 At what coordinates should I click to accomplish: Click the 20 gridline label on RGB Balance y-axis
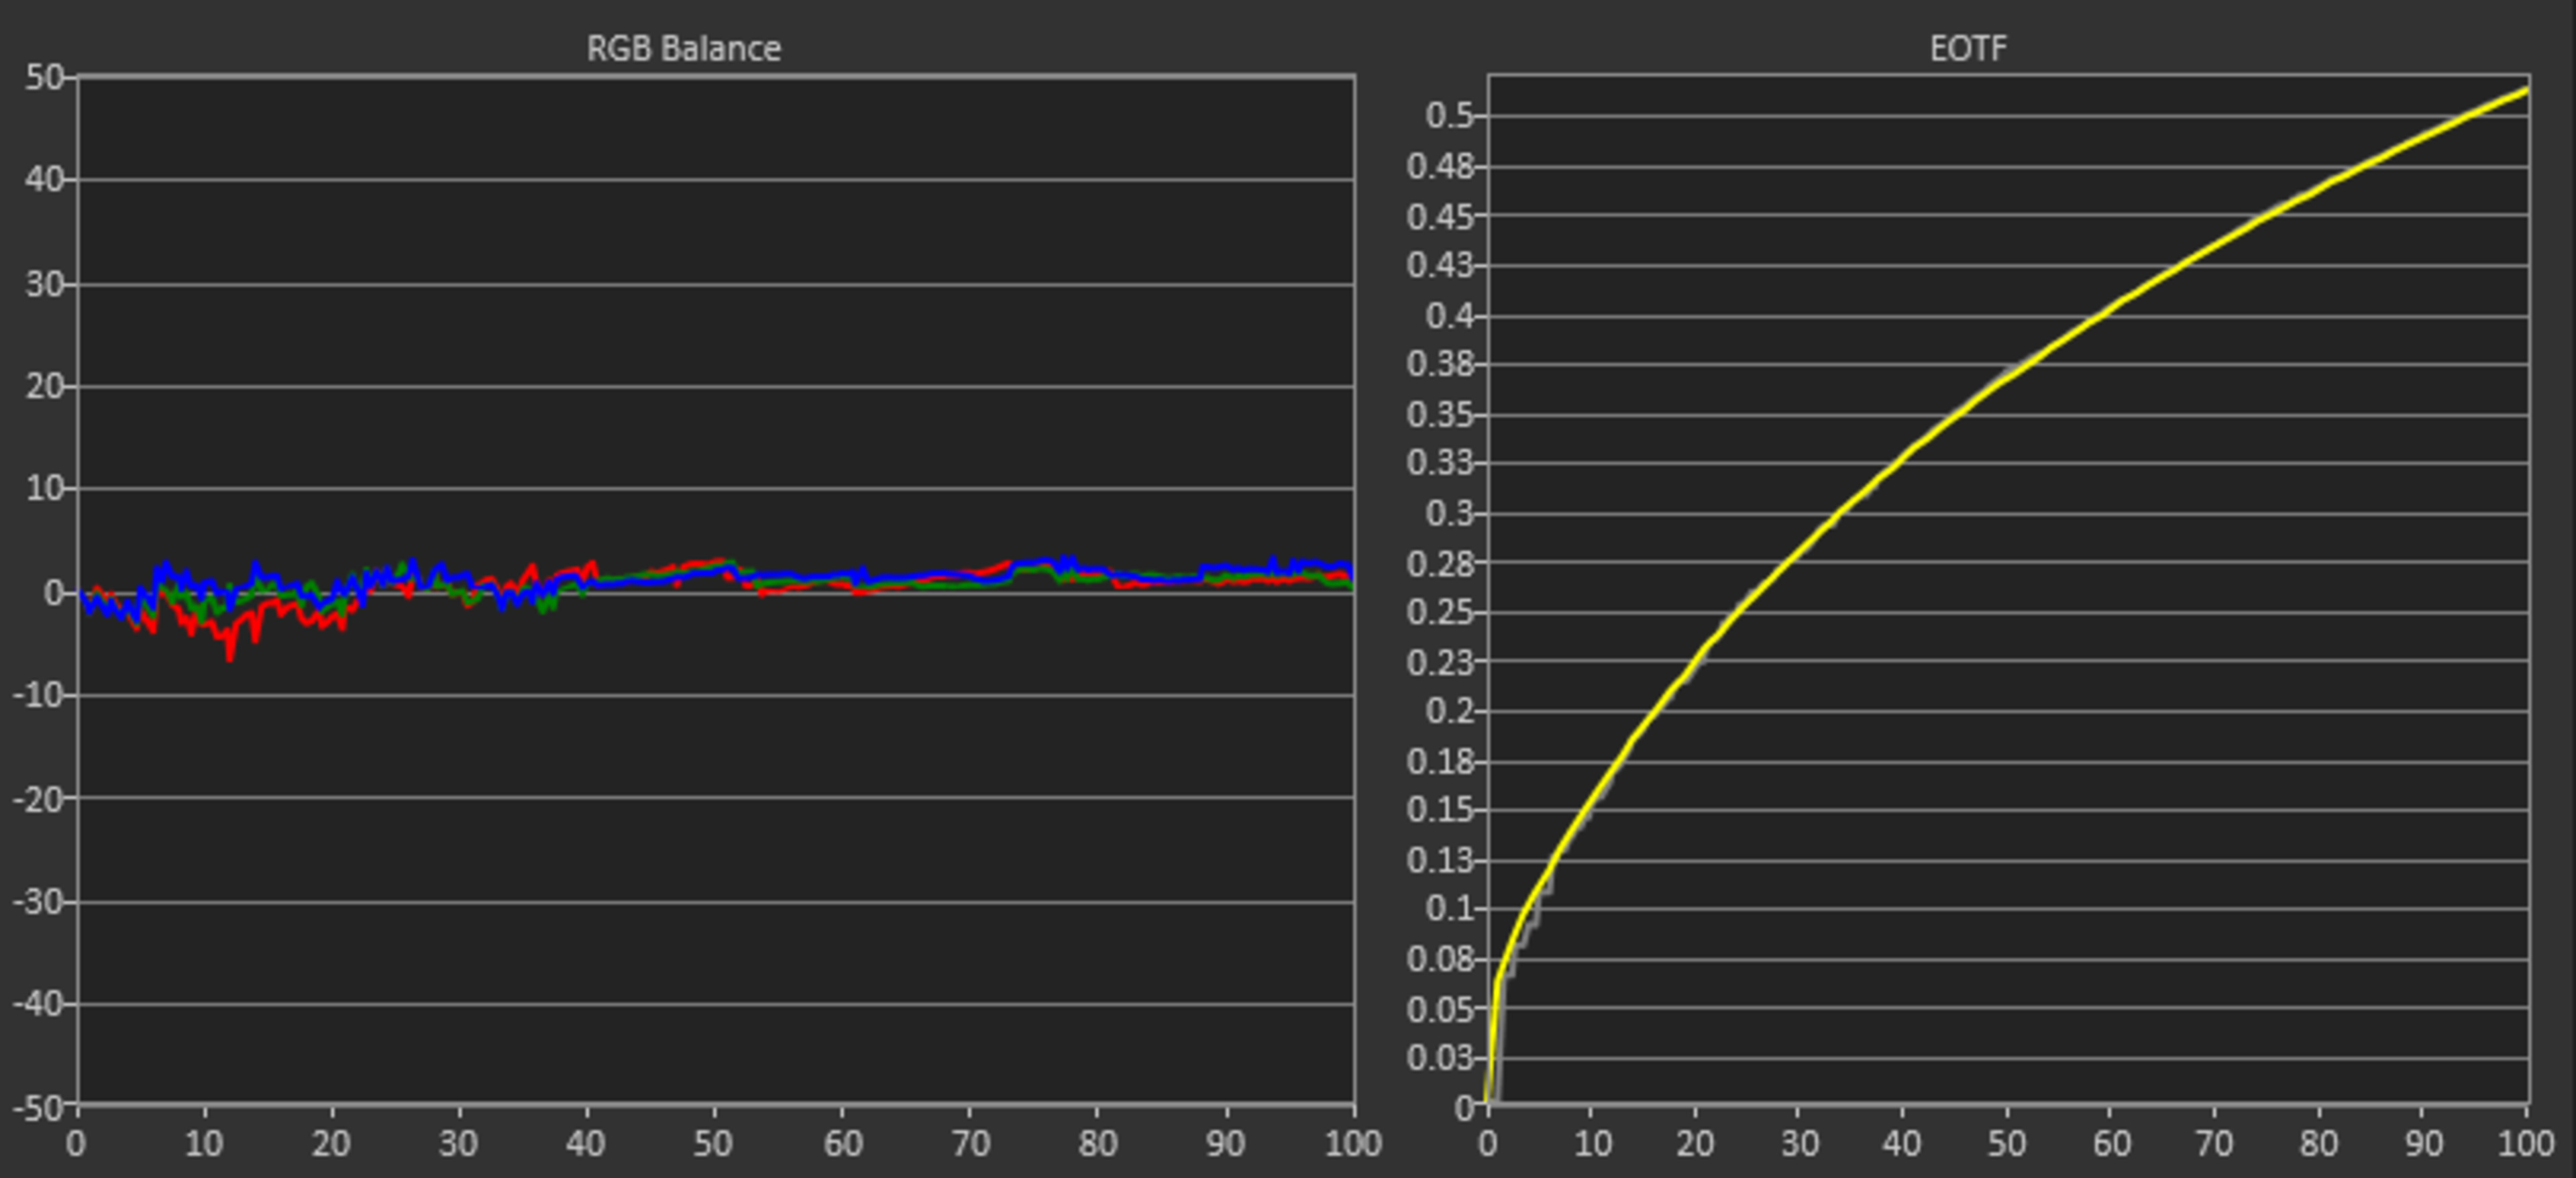click(x=44, y=386)
